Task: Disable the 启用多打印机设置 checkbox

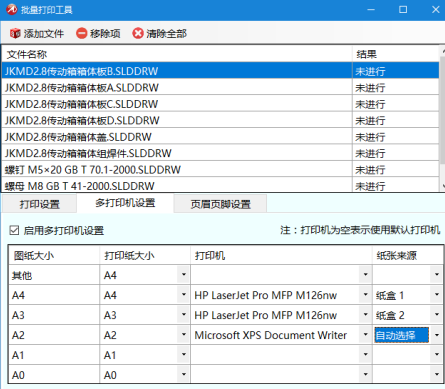Action: click(x=14, y=230)
